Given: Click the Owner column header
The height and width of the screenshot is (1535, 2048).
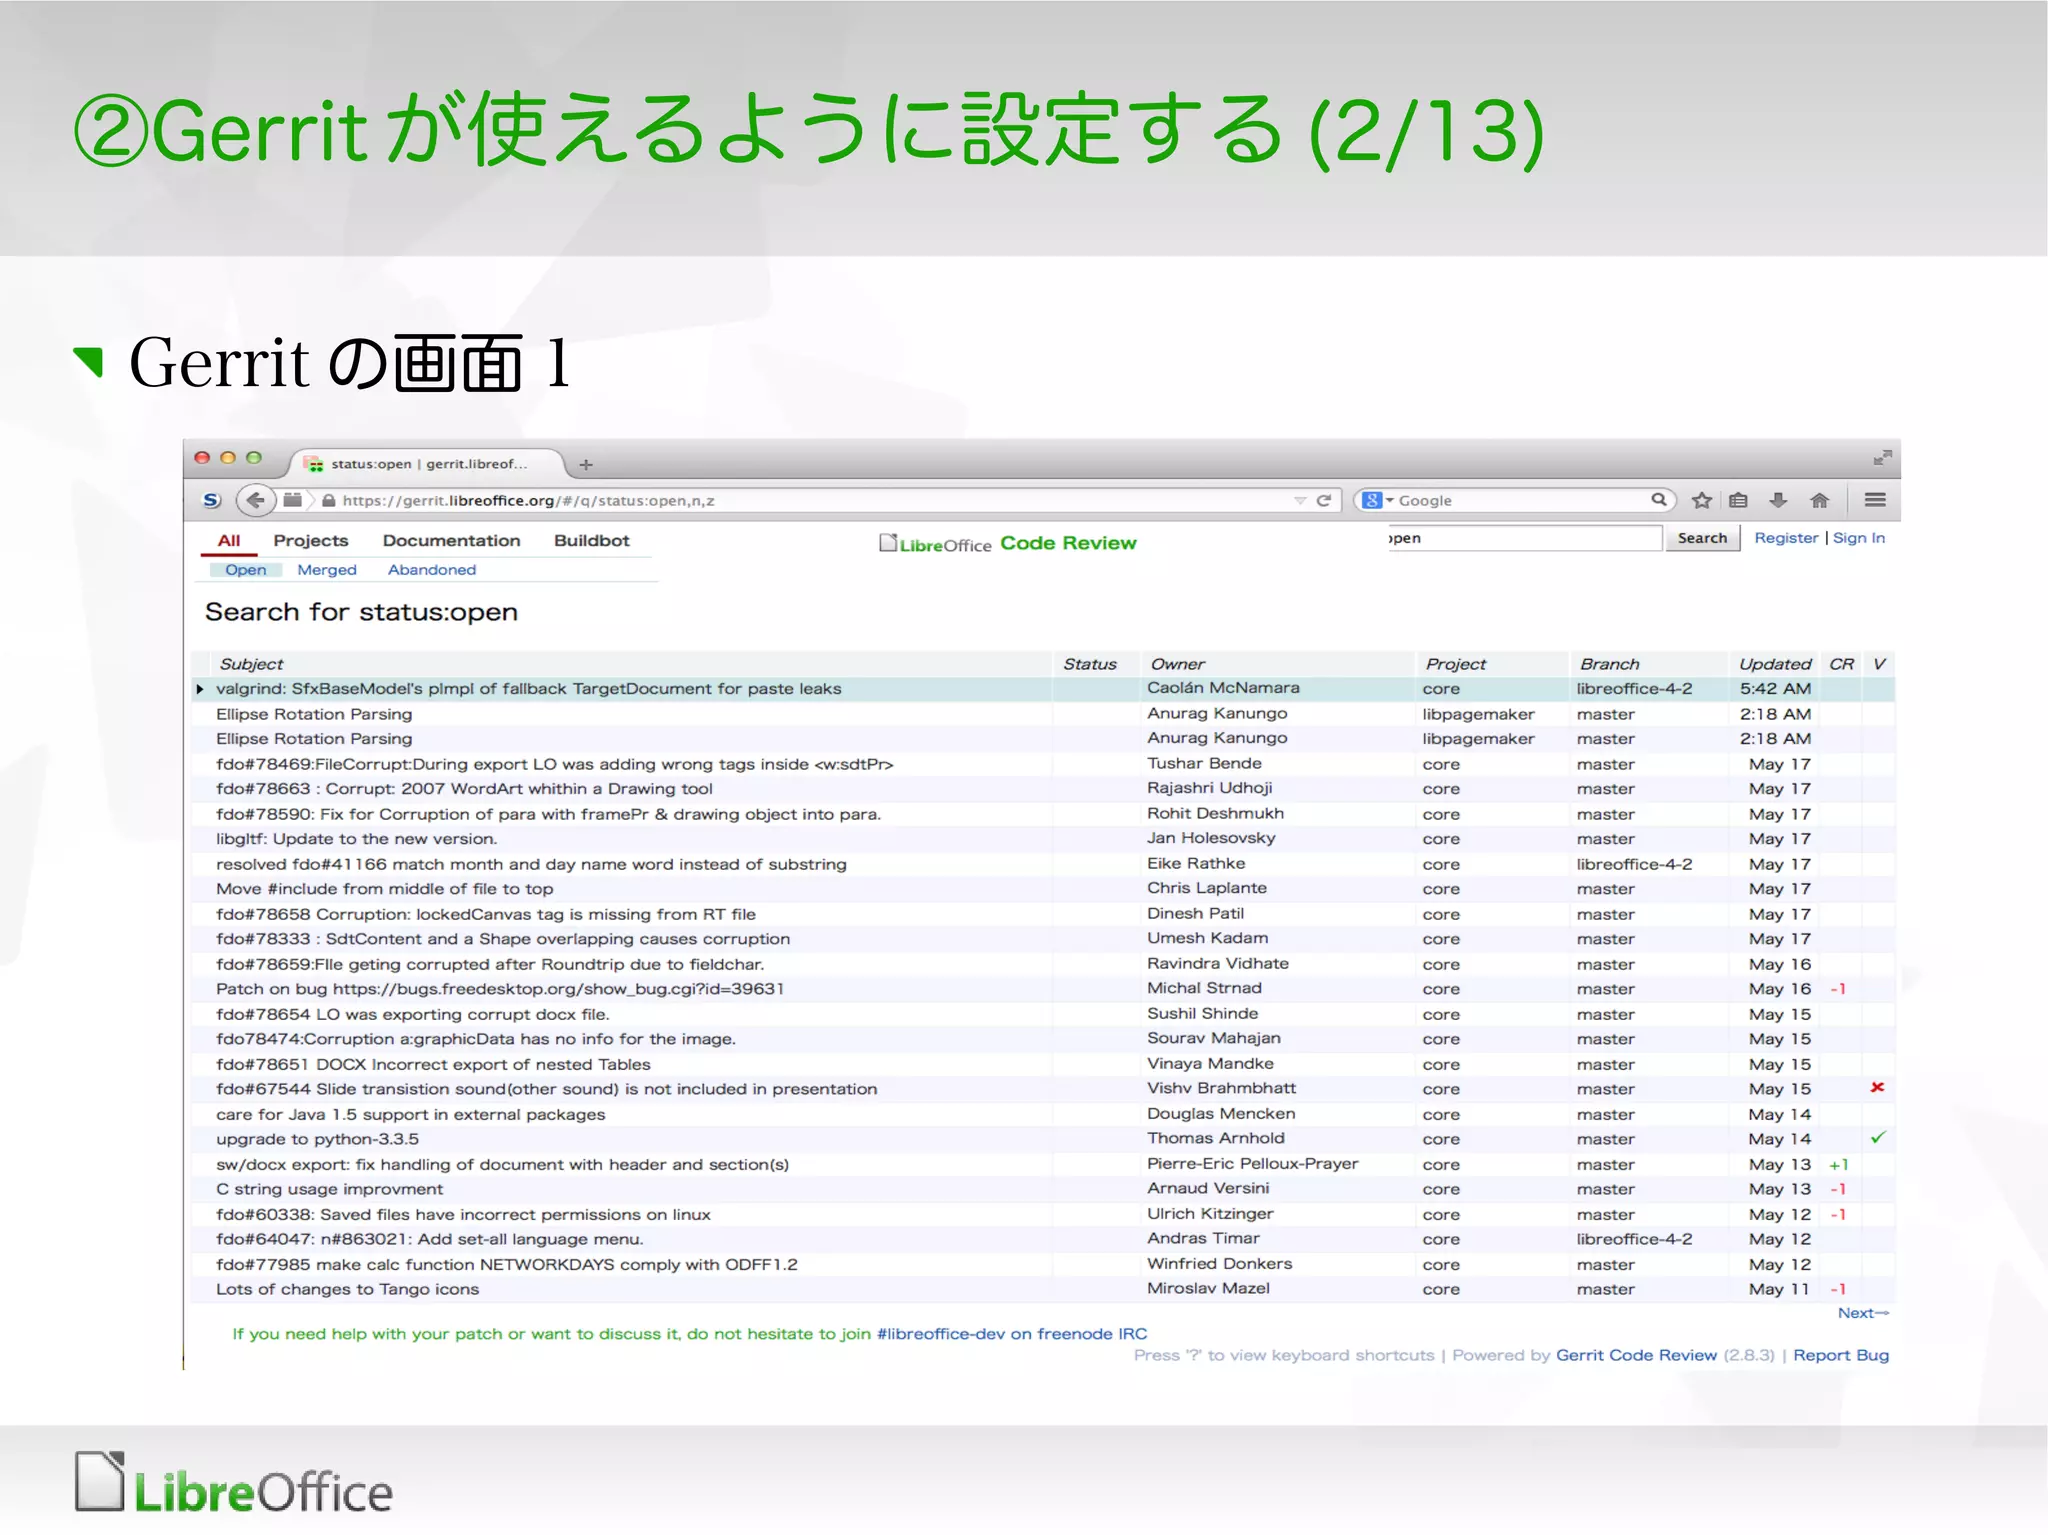Looking at the screenshot, I should [1177, 664].
